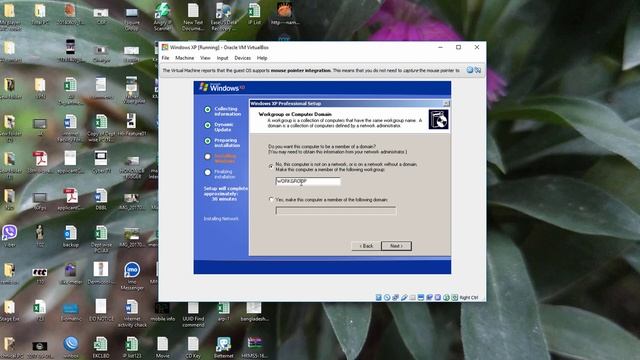Viewport: 640px width, 360px height.
Task: Click the WORKGROUP name text field
Action: (308, 181)
